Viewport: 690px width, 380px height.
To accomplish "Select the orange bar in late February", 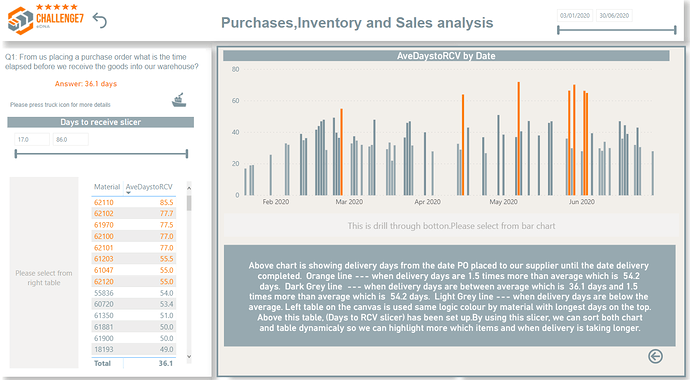I will point(341,152).
